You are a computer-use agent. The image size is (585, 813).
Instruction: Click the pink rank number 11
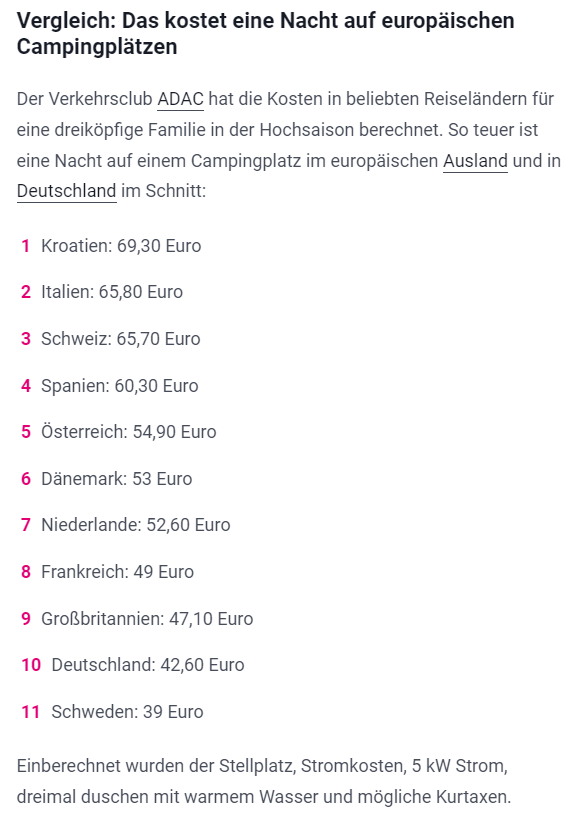(30, 712)
